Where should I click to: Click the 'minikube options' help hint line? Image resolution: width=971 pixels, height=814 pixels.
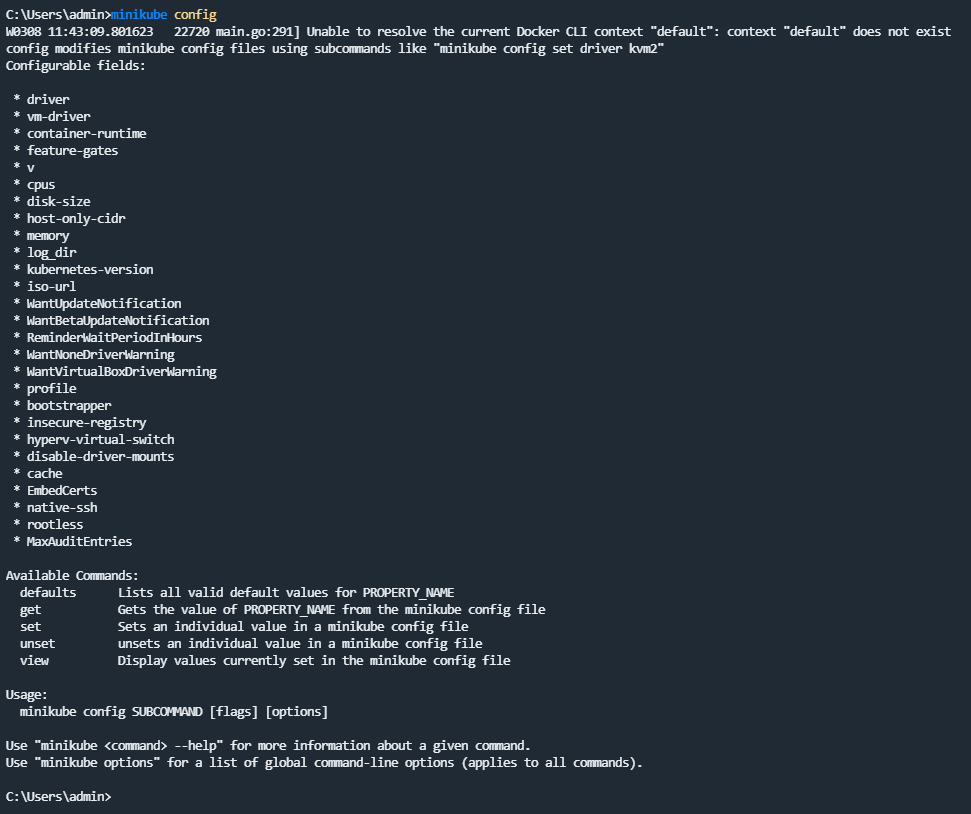[x=324, y=763]
